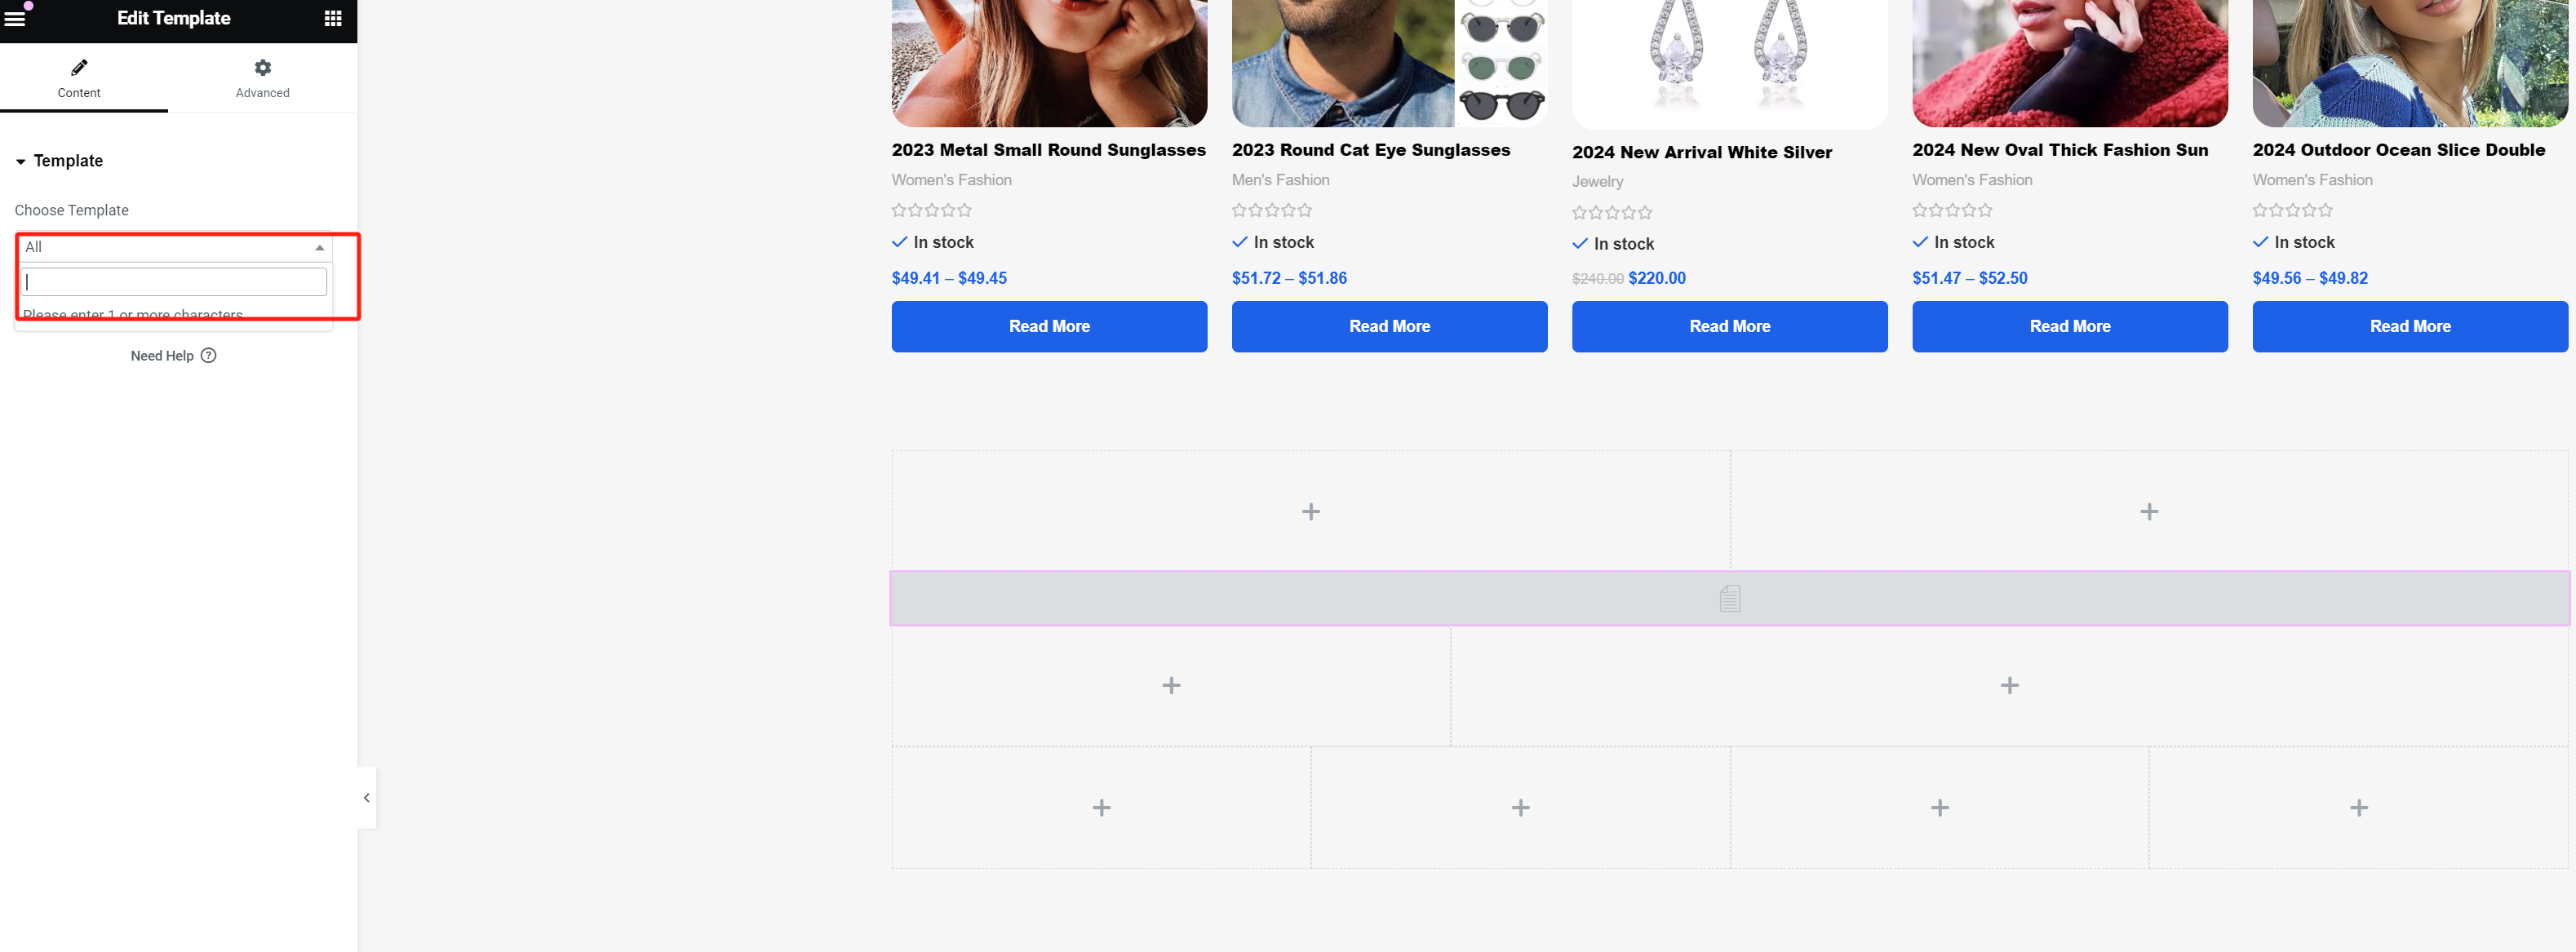The image size is (2576, 952).
Task: Open the Choose Template dropdown
Action: 172,246
